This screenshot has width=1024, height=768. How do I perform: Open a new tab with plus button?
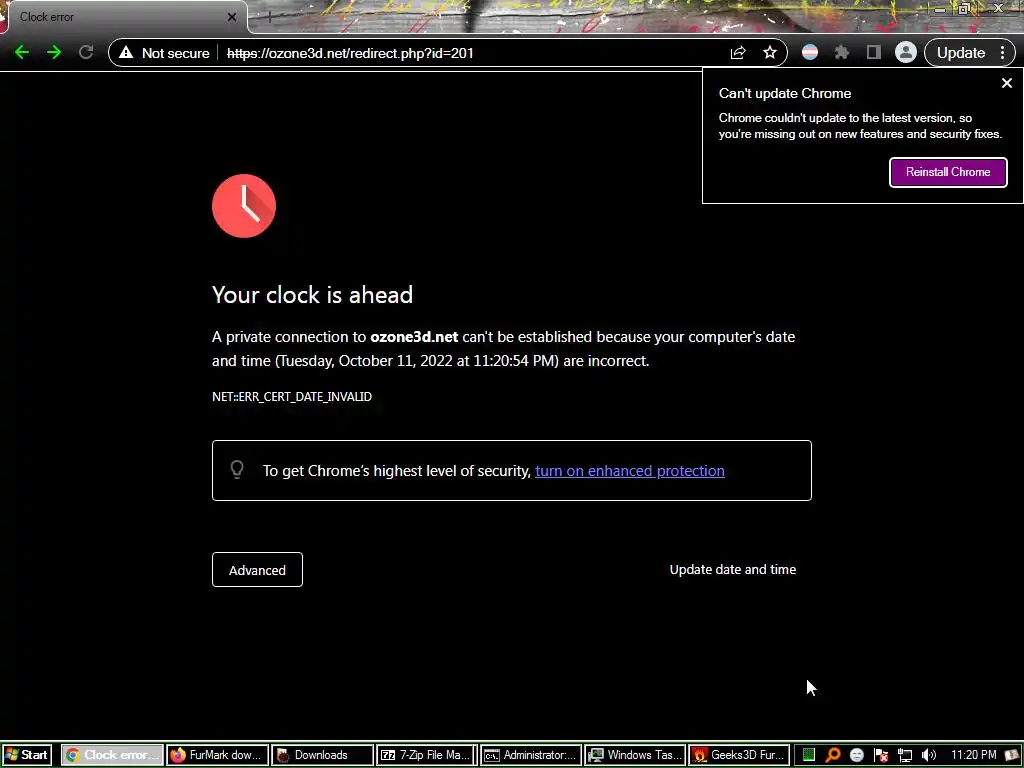[268, 17]
